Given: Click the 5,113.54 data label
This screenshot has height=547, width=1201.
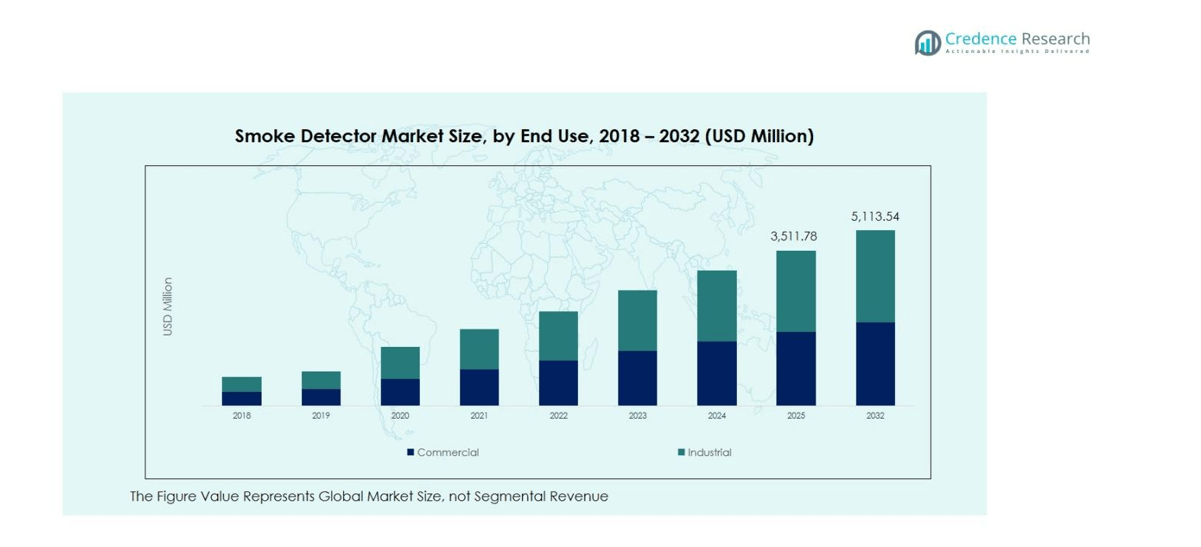Looking at the screenshot, I should (x=875, y=216).
